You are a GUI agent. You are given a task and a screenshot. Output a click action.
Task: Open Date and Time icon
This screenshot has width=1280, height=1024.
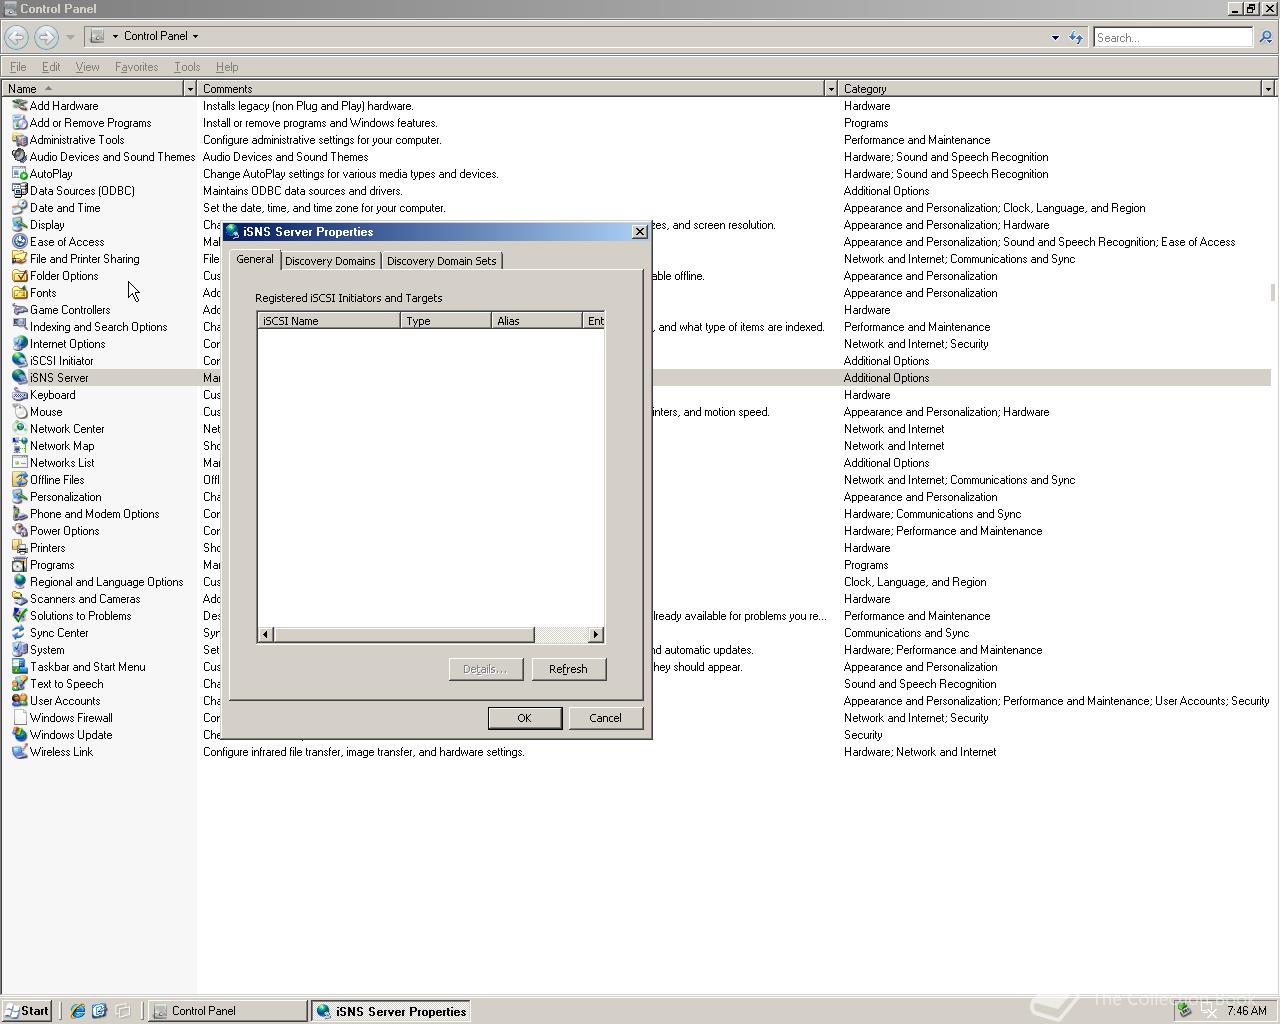click(x=19, y=208)
